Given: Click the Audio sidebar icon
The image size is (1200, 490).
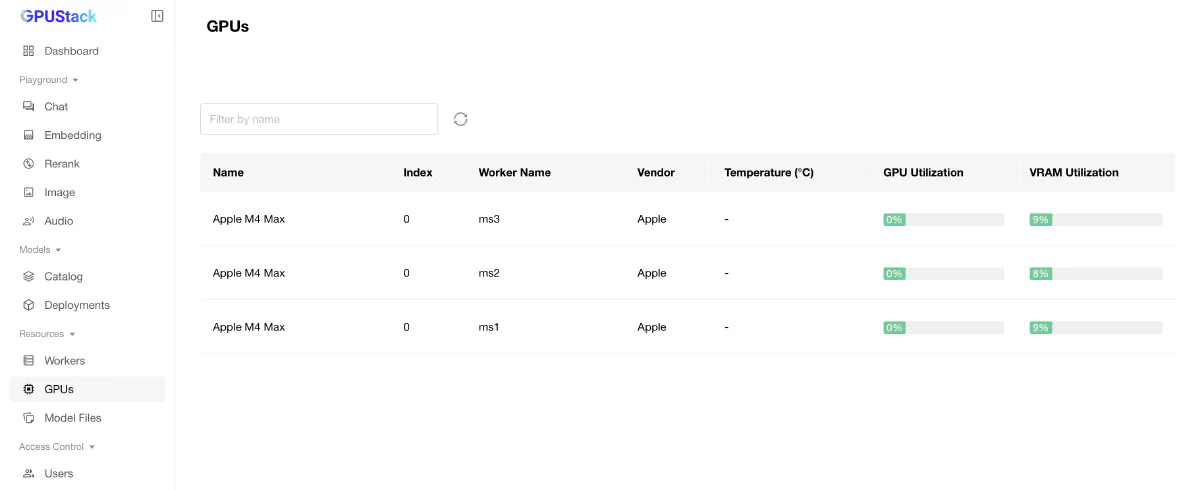Looking at the screenshot, I should [x=29, y=221].
